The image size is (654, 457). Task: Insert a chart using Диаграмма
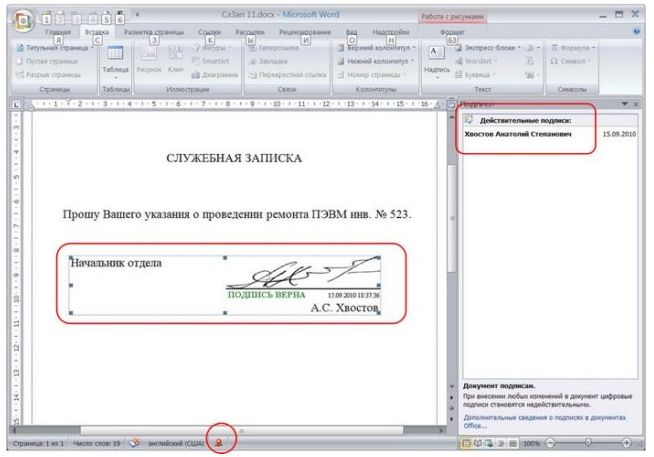point(214,75)
